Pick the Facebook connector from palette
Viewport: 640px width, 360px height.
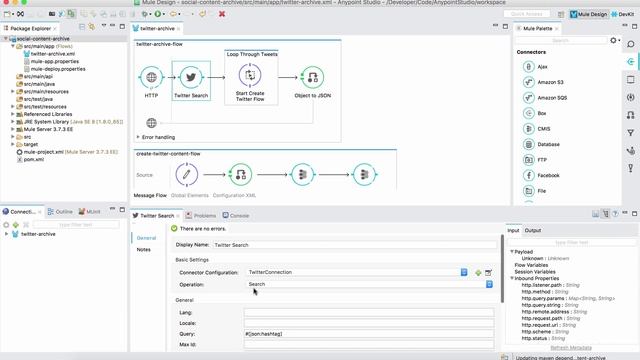[x=542, y=175]
